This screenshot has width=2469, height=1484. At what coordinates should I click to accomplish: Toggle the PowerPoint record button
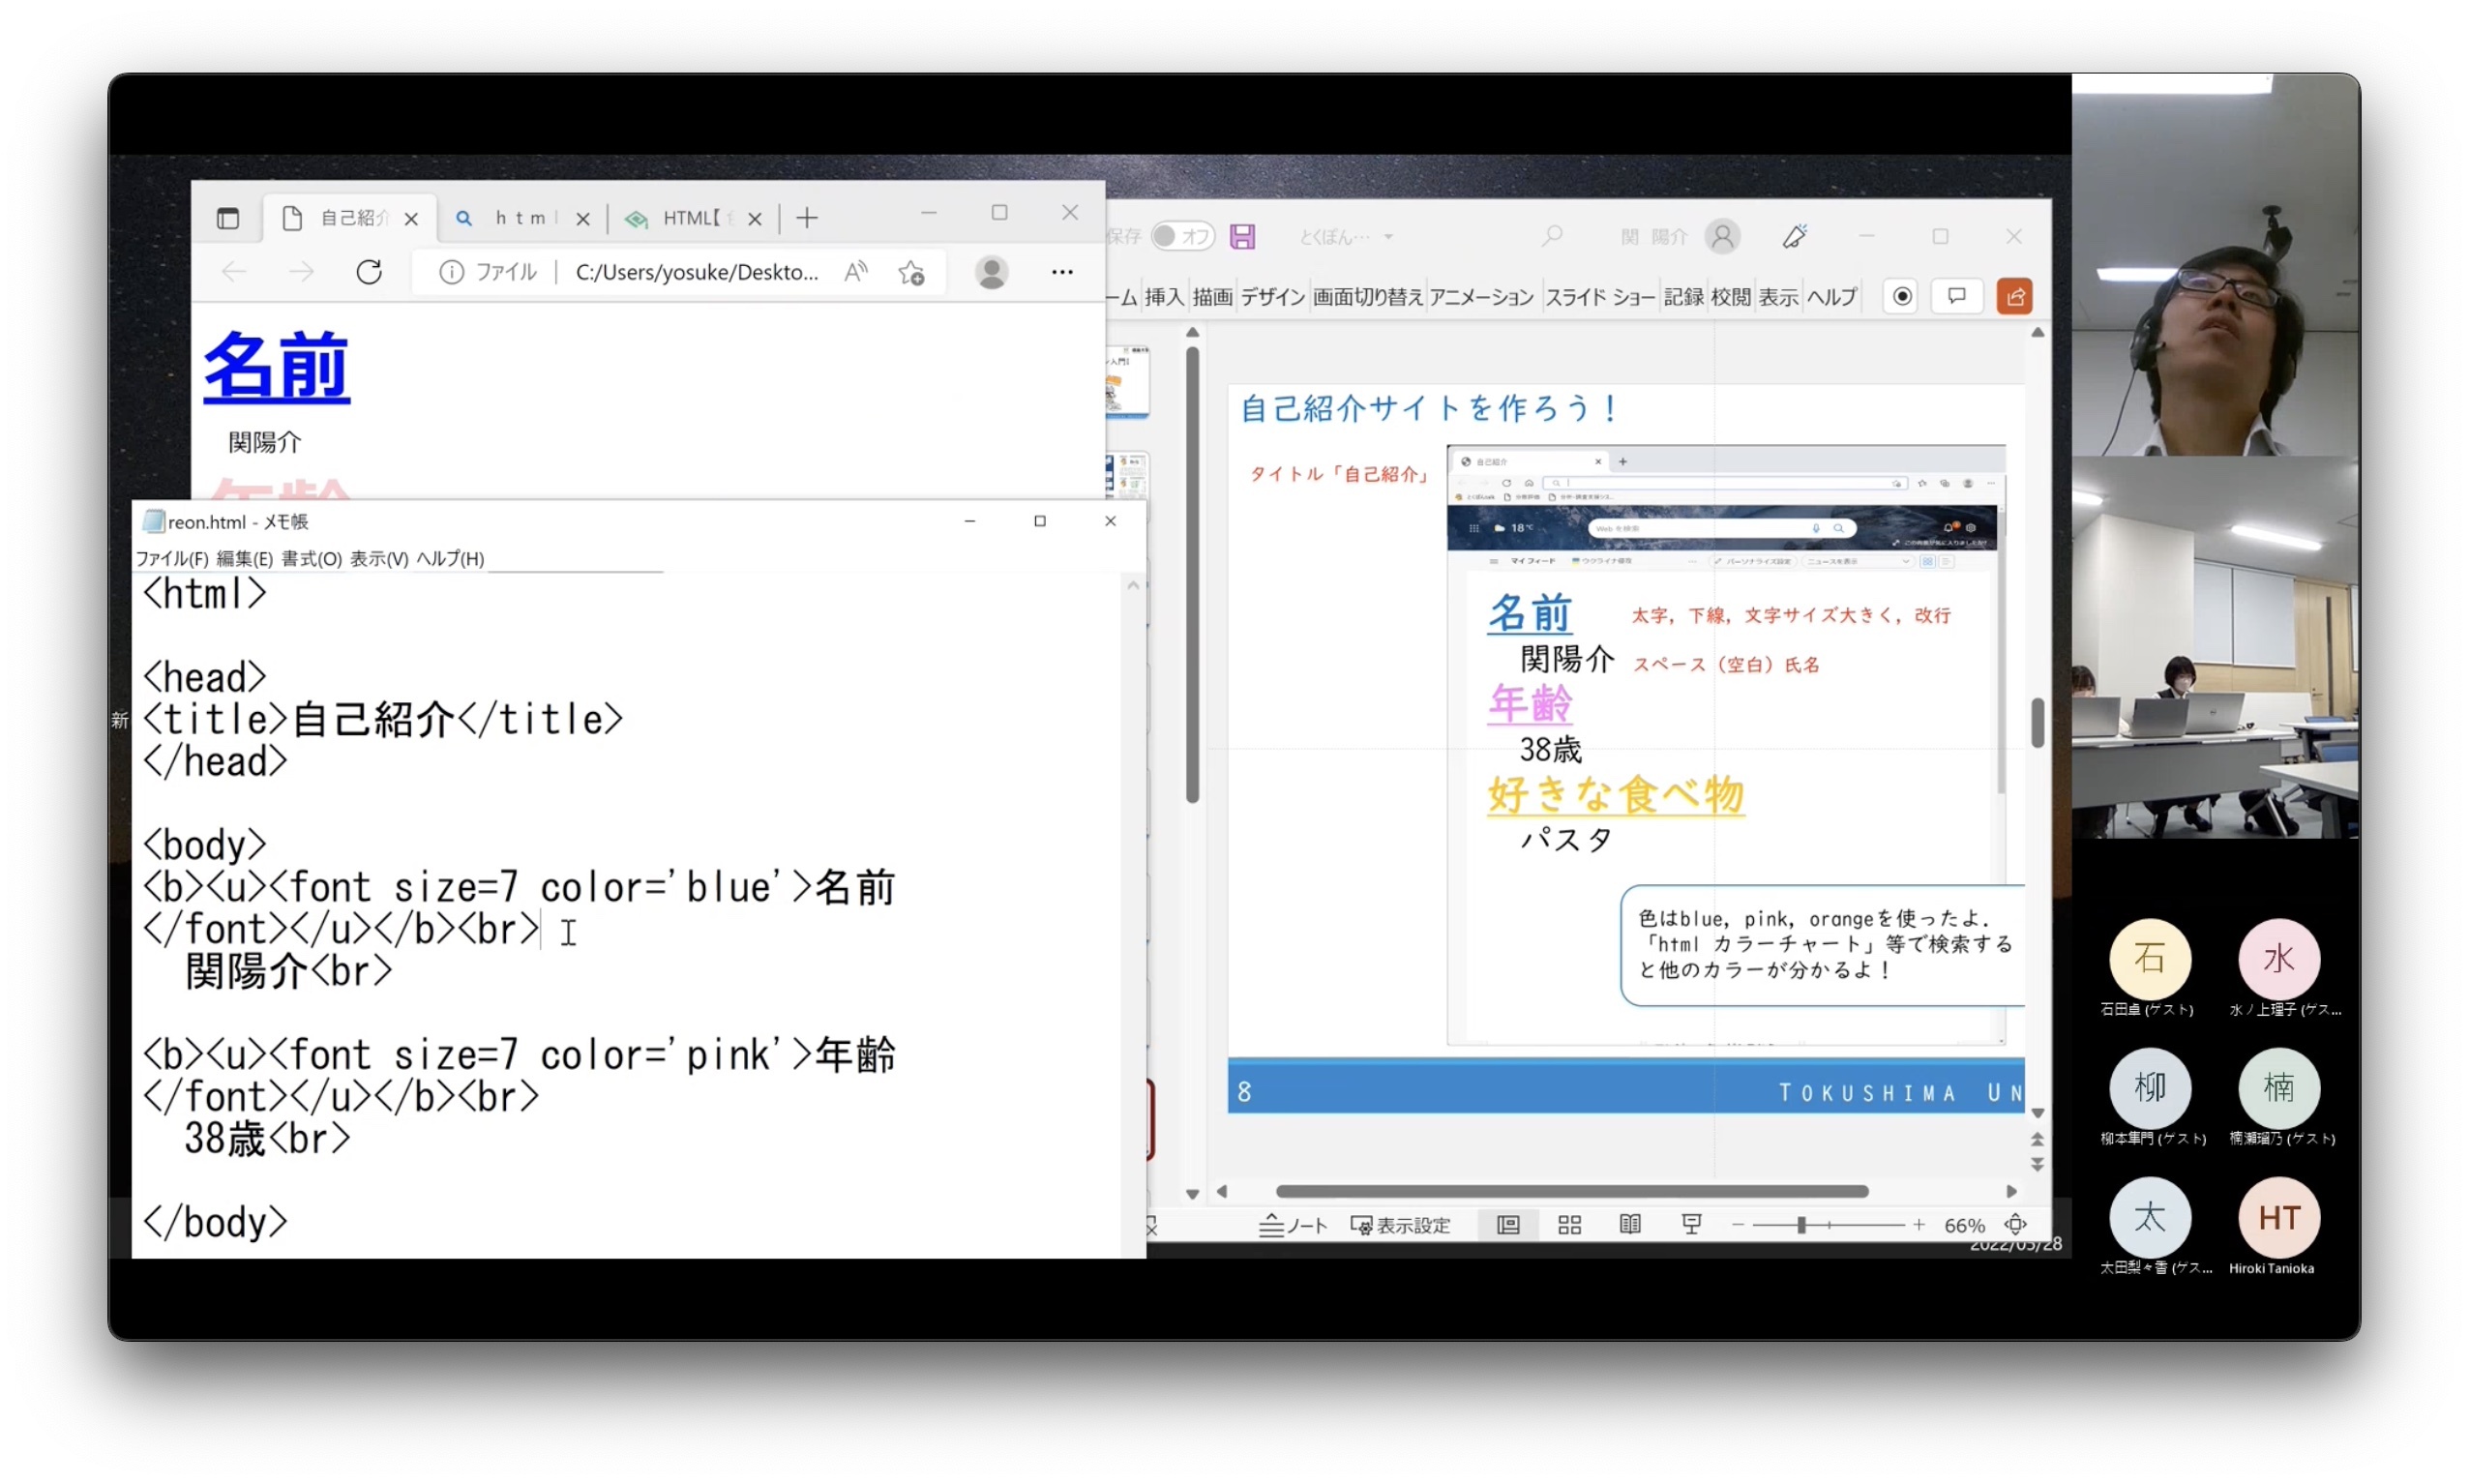pos(1901,296)
